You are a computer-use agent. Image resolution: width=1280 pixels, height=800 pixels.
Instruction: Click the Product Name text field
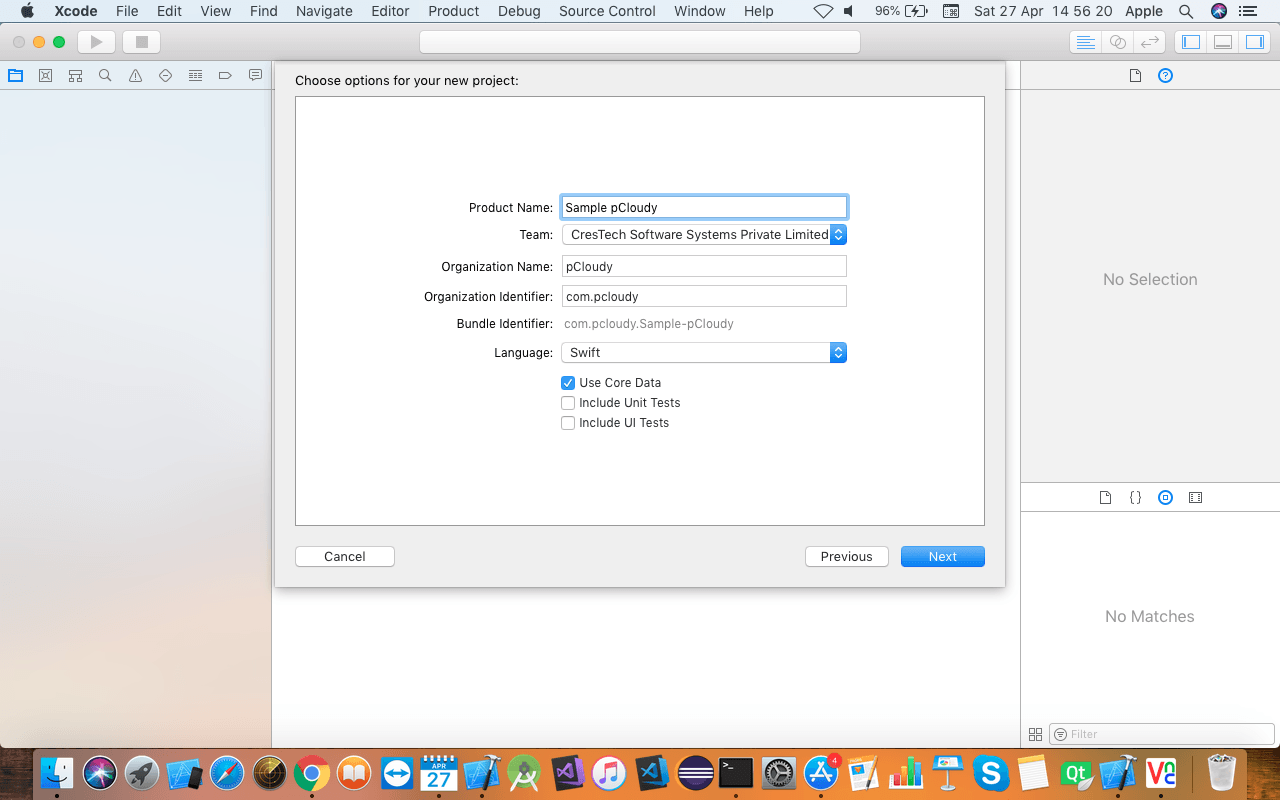click(x=704, y=207)
